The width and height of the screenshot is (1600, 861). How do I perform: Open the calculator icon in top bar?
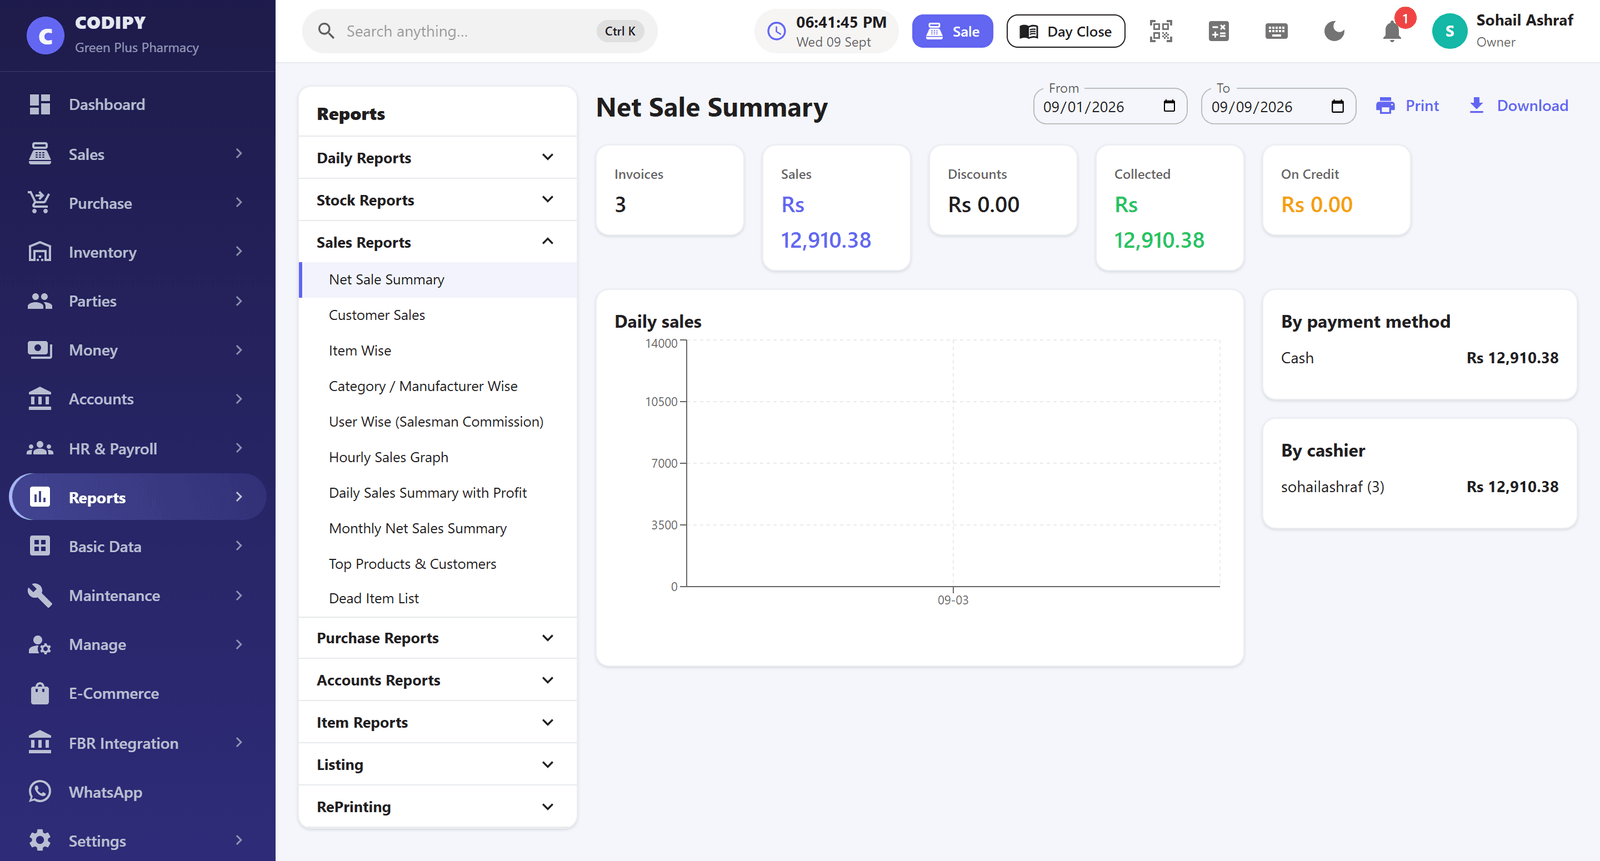(1218, 31)
